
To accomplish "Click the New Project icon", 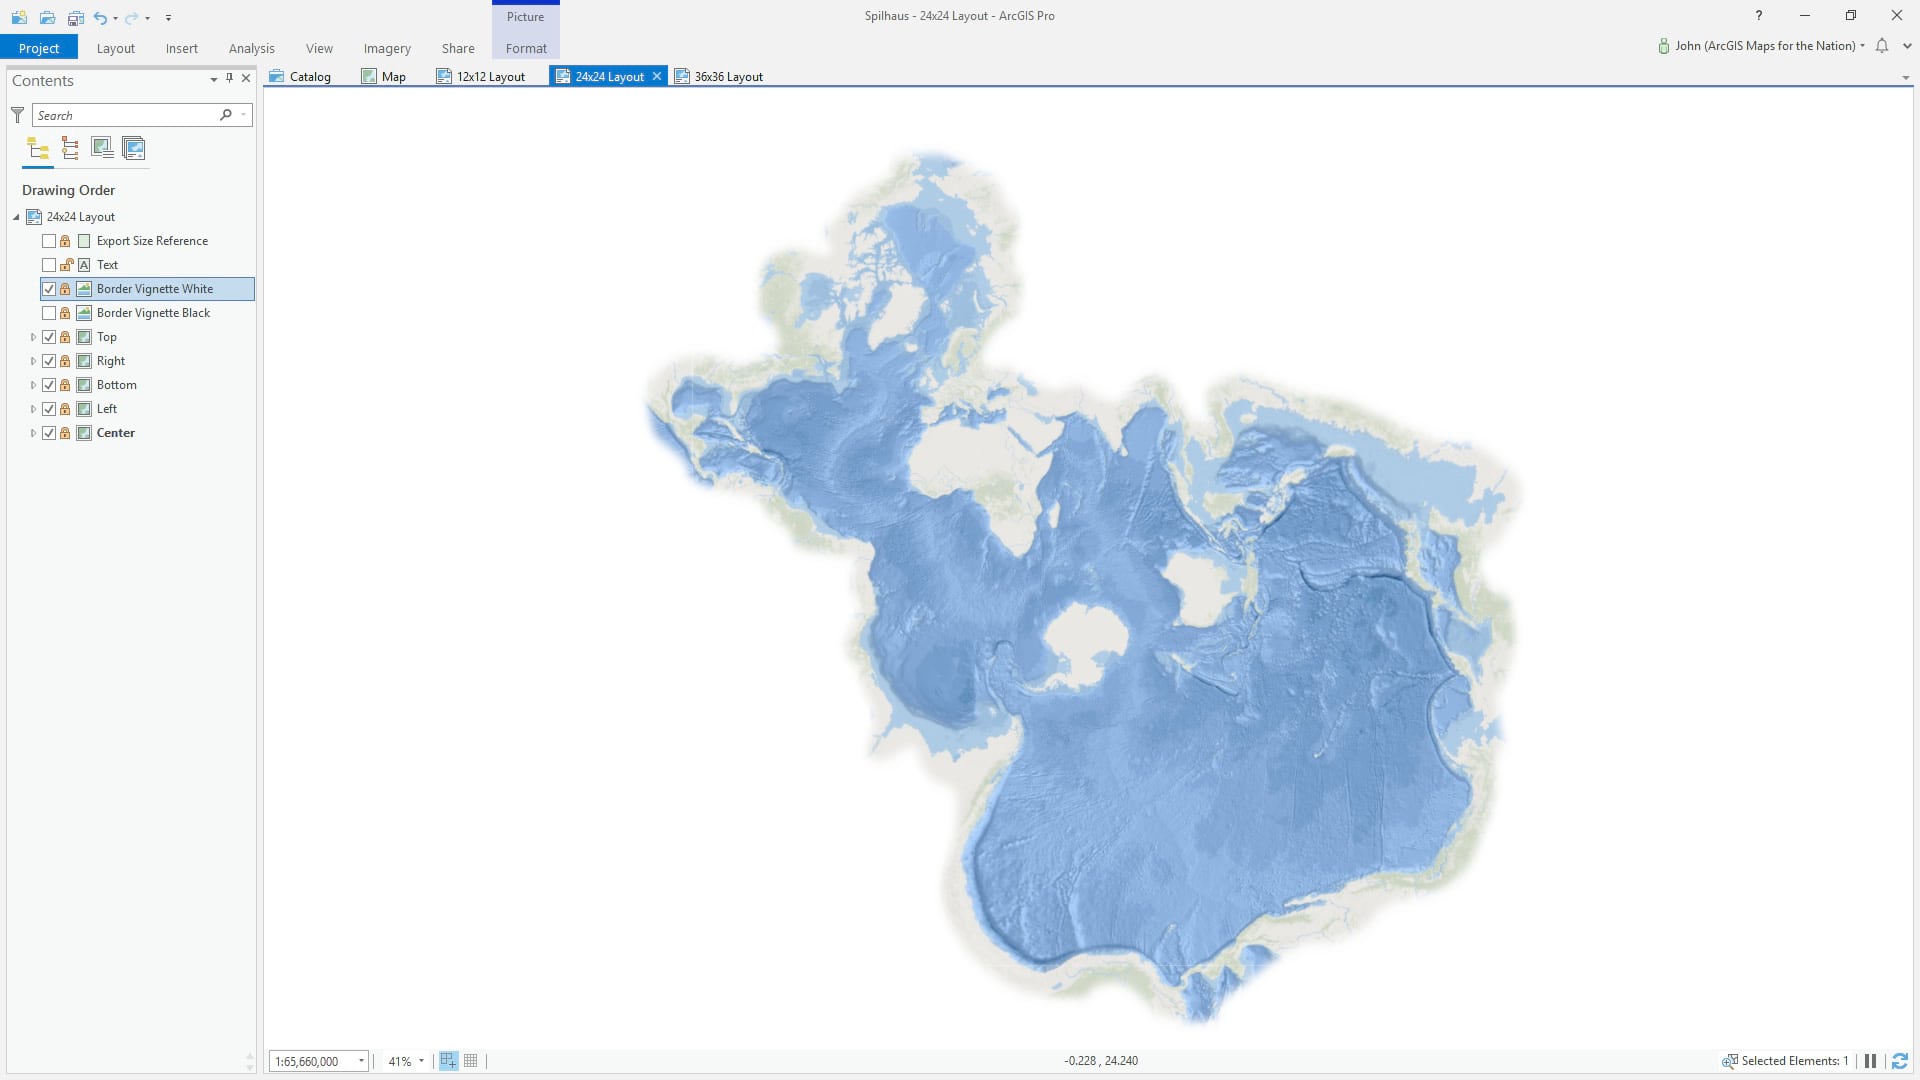I will click(19, 17).
